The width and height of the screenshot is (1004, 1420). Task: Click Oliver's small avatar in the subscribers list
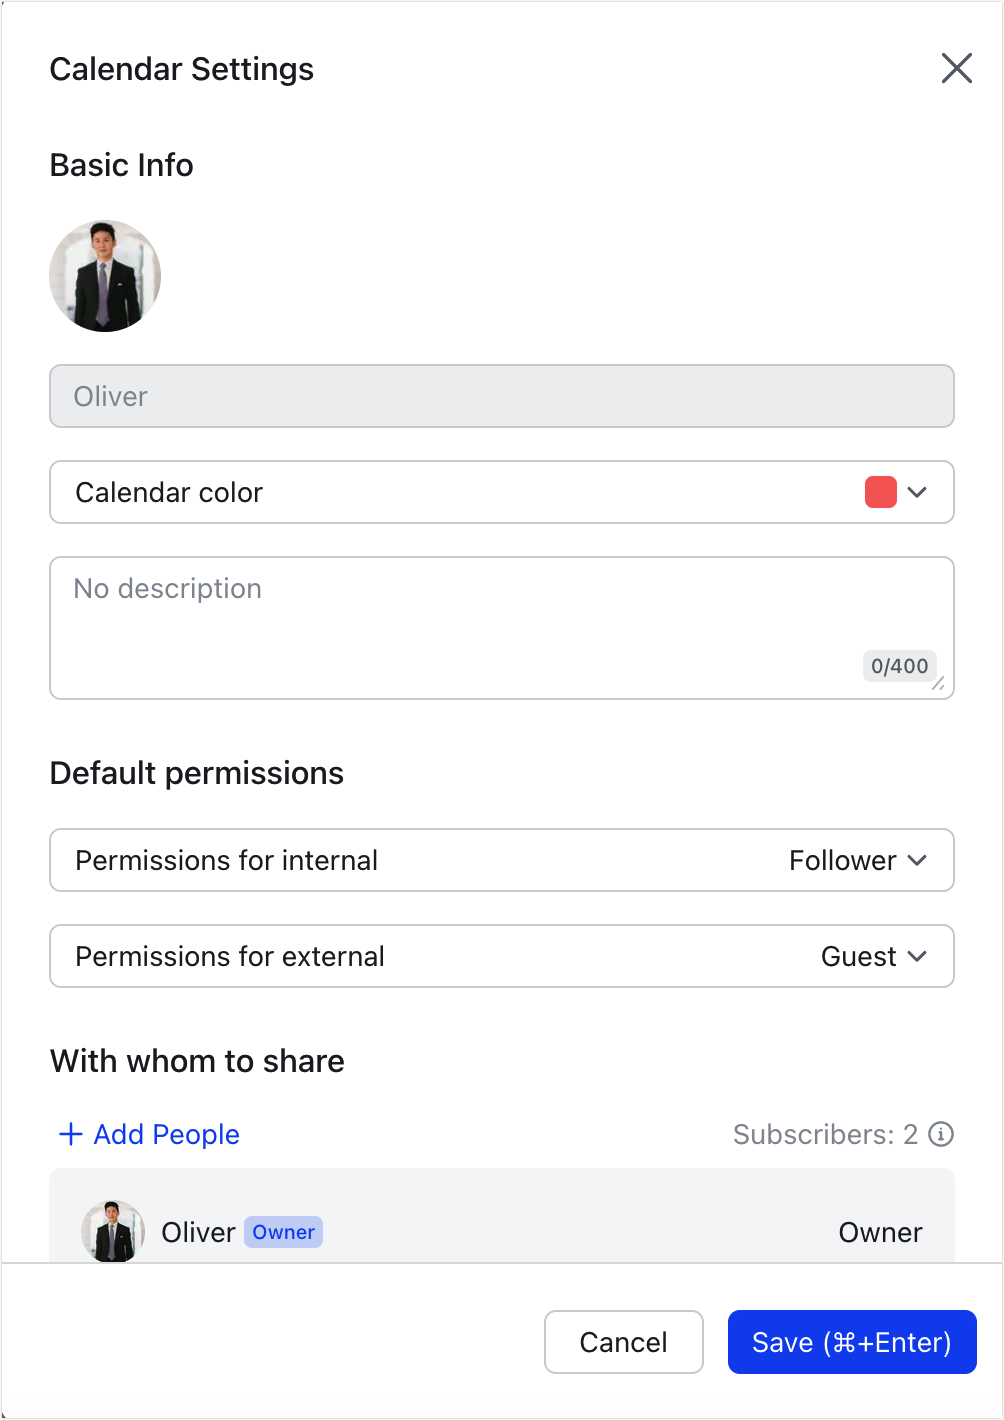pyautogui.click(x=112, y=1232)
